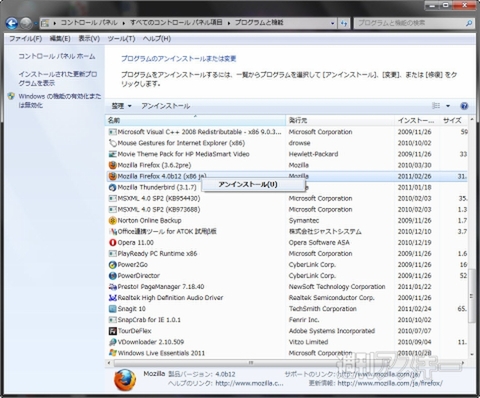The image size is (480, 398).
Task: Select the Presto! PageManager icon
Action: tap(113, 287)
